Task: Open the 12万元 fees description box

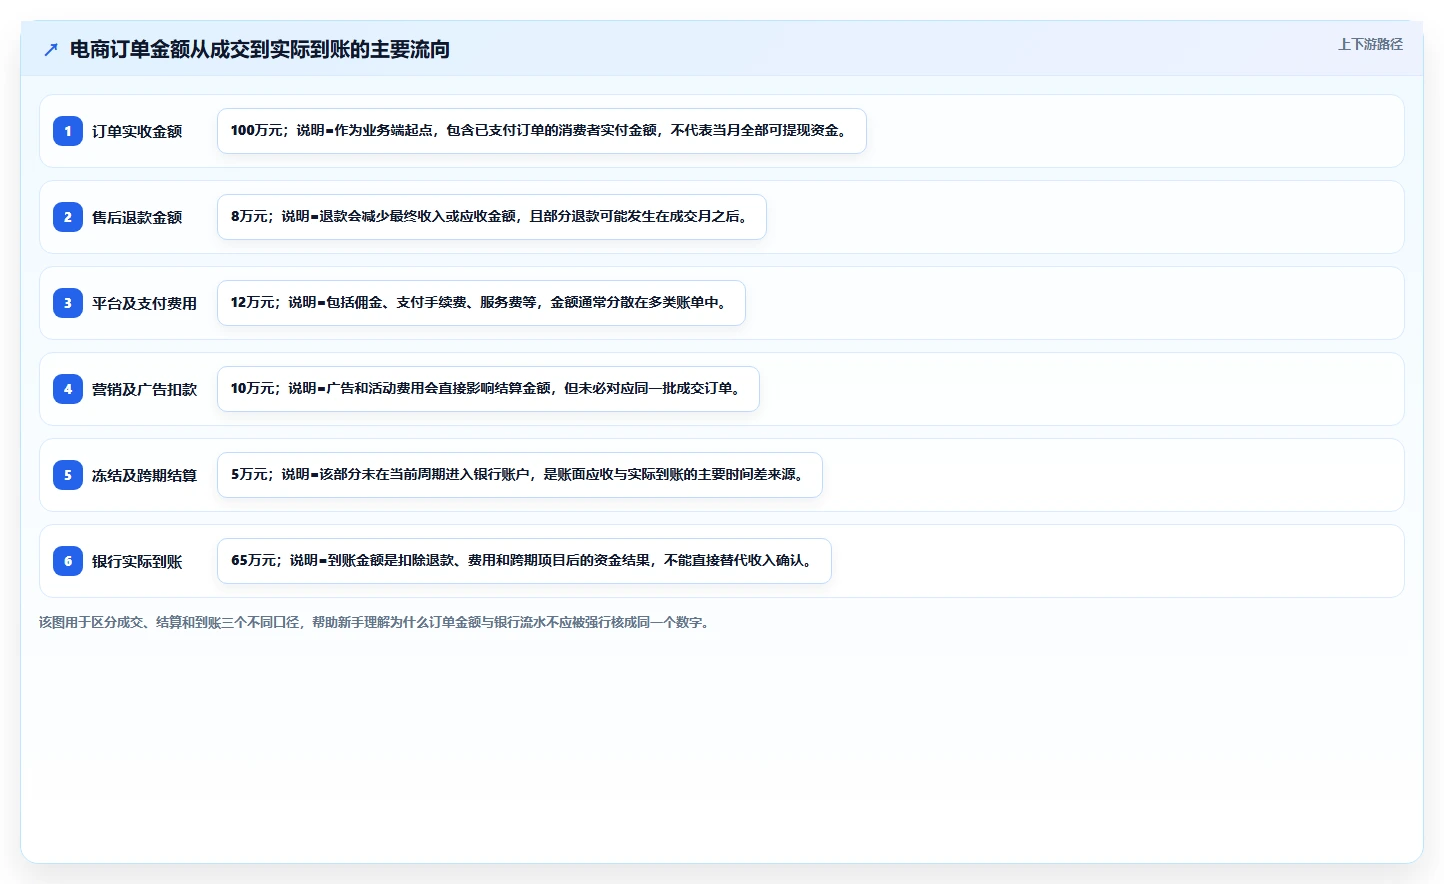Action: coord(481,303)
